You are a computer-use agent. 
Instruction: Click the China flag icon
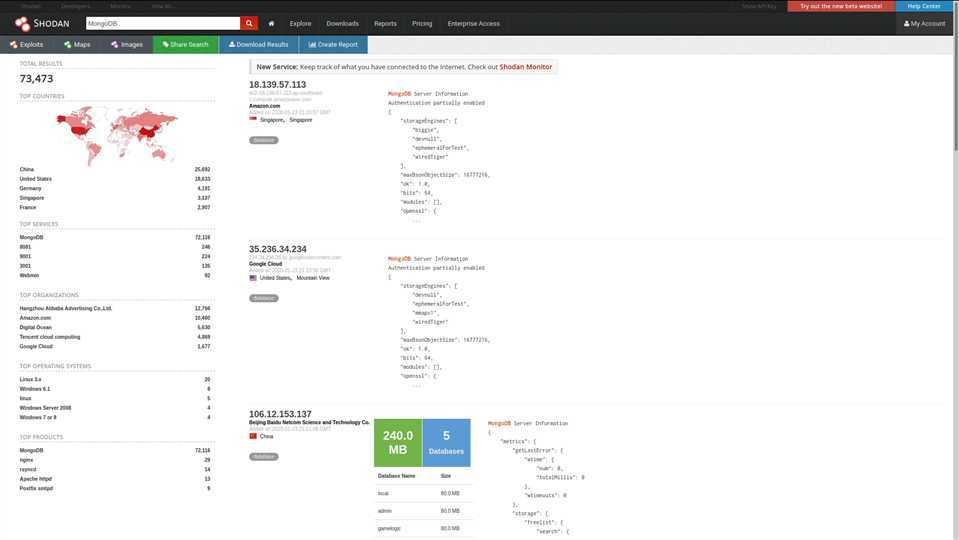253,436
